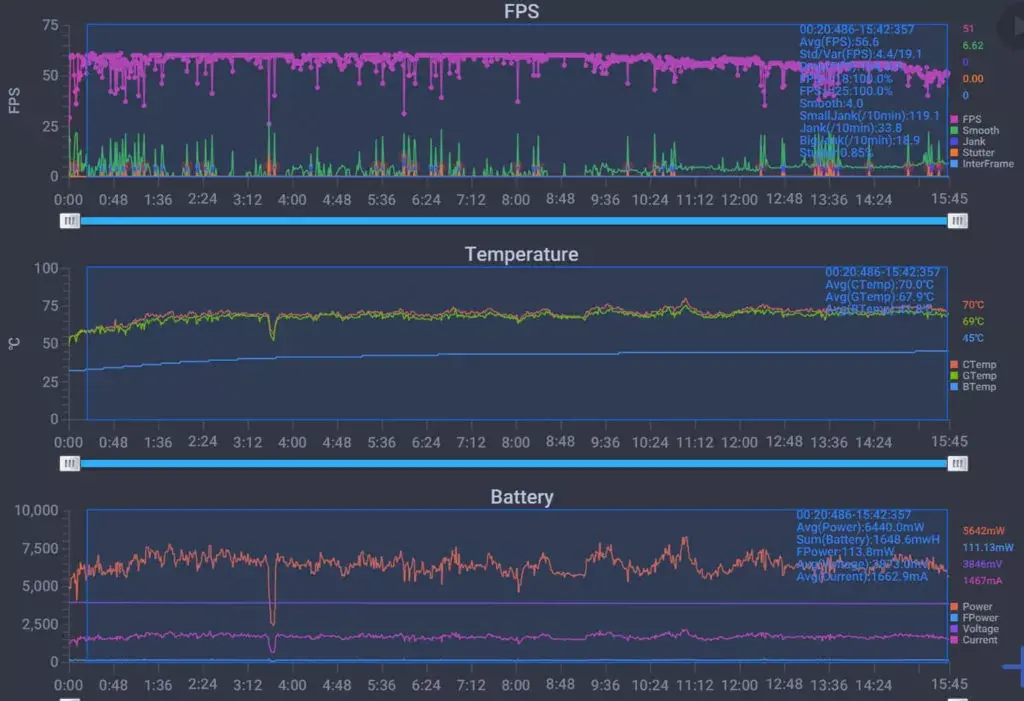Click the green 6.62 Smooth readout
The image size is (1024, 701).
coord(972,45)
